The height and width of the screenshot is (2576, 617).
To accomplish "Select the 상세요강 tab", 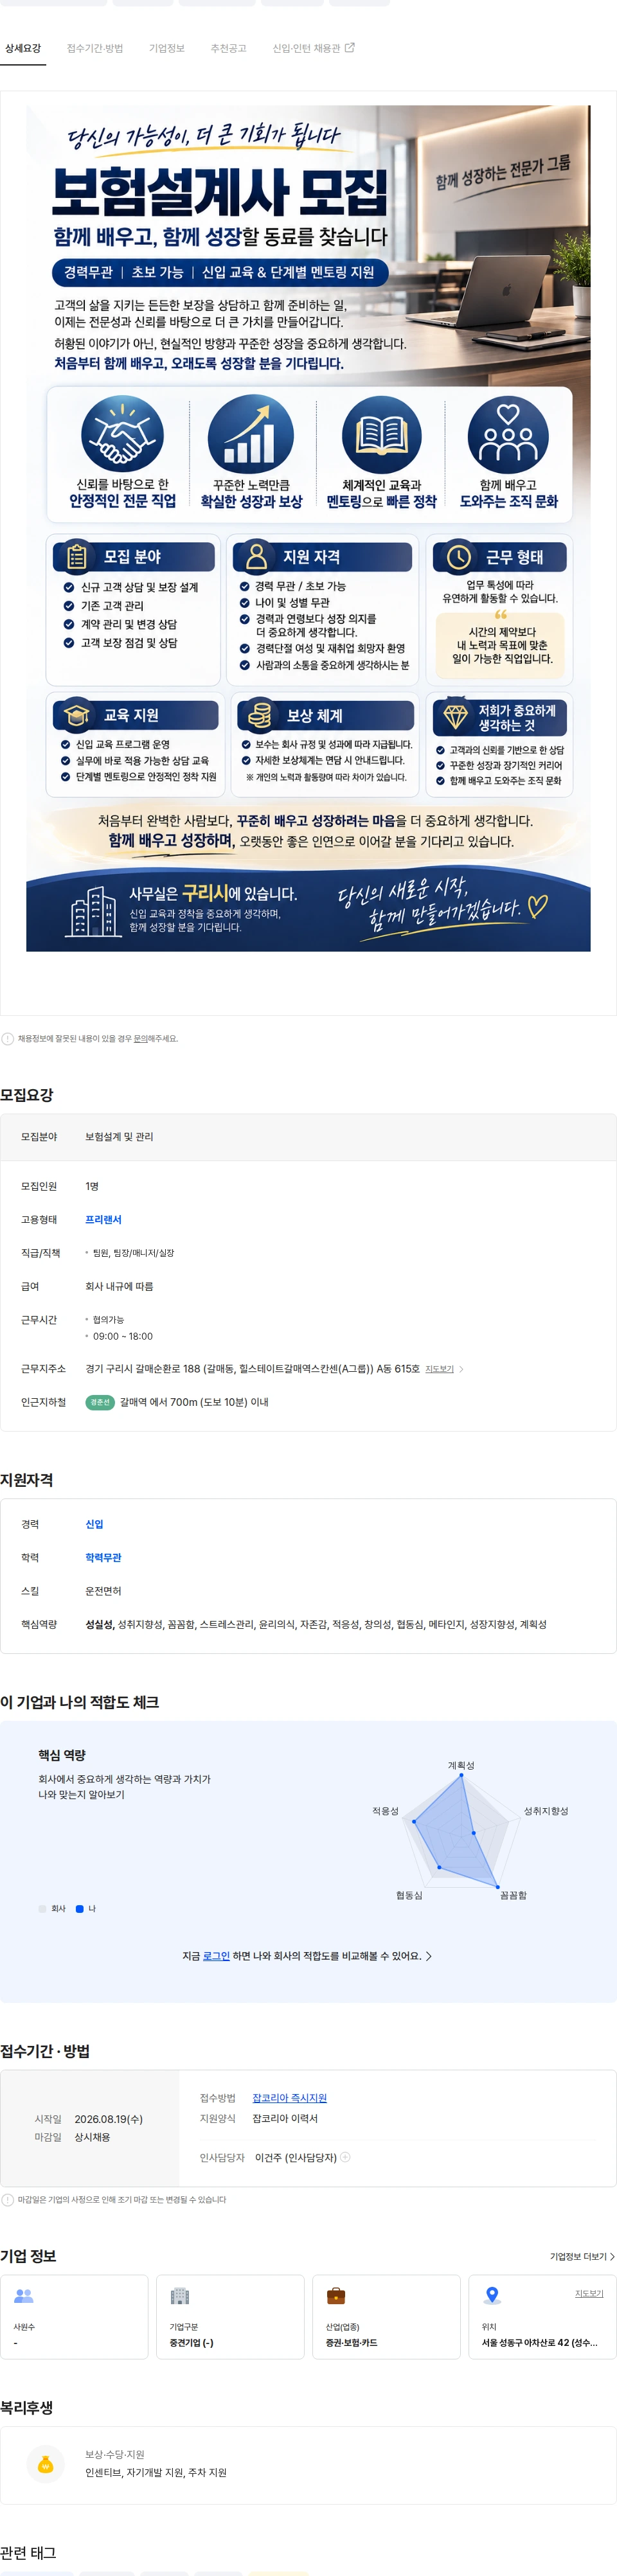I will [x=23, y=48].
